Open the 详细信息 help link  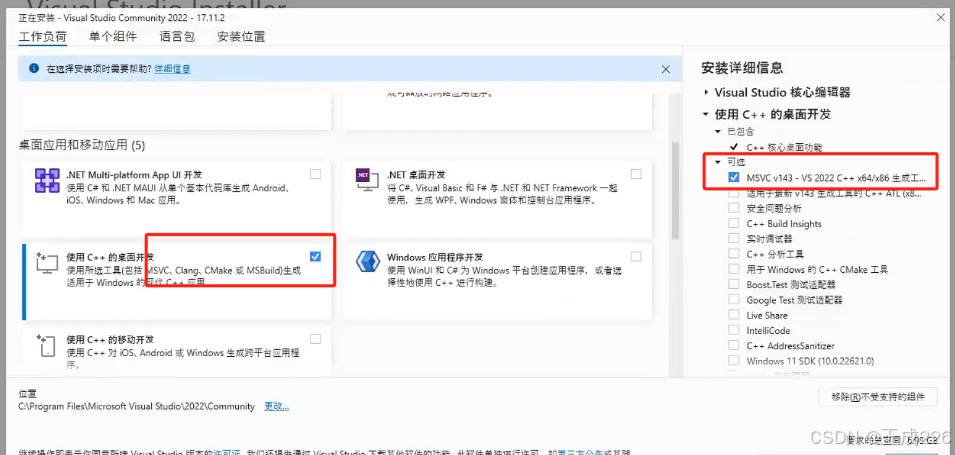[x=172, y=69]
